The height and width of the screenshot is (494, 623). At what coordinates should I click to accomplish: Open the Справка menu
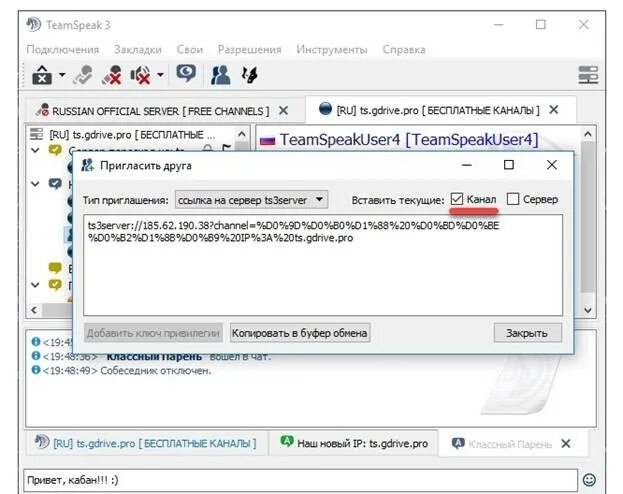[x=404, y=50]
